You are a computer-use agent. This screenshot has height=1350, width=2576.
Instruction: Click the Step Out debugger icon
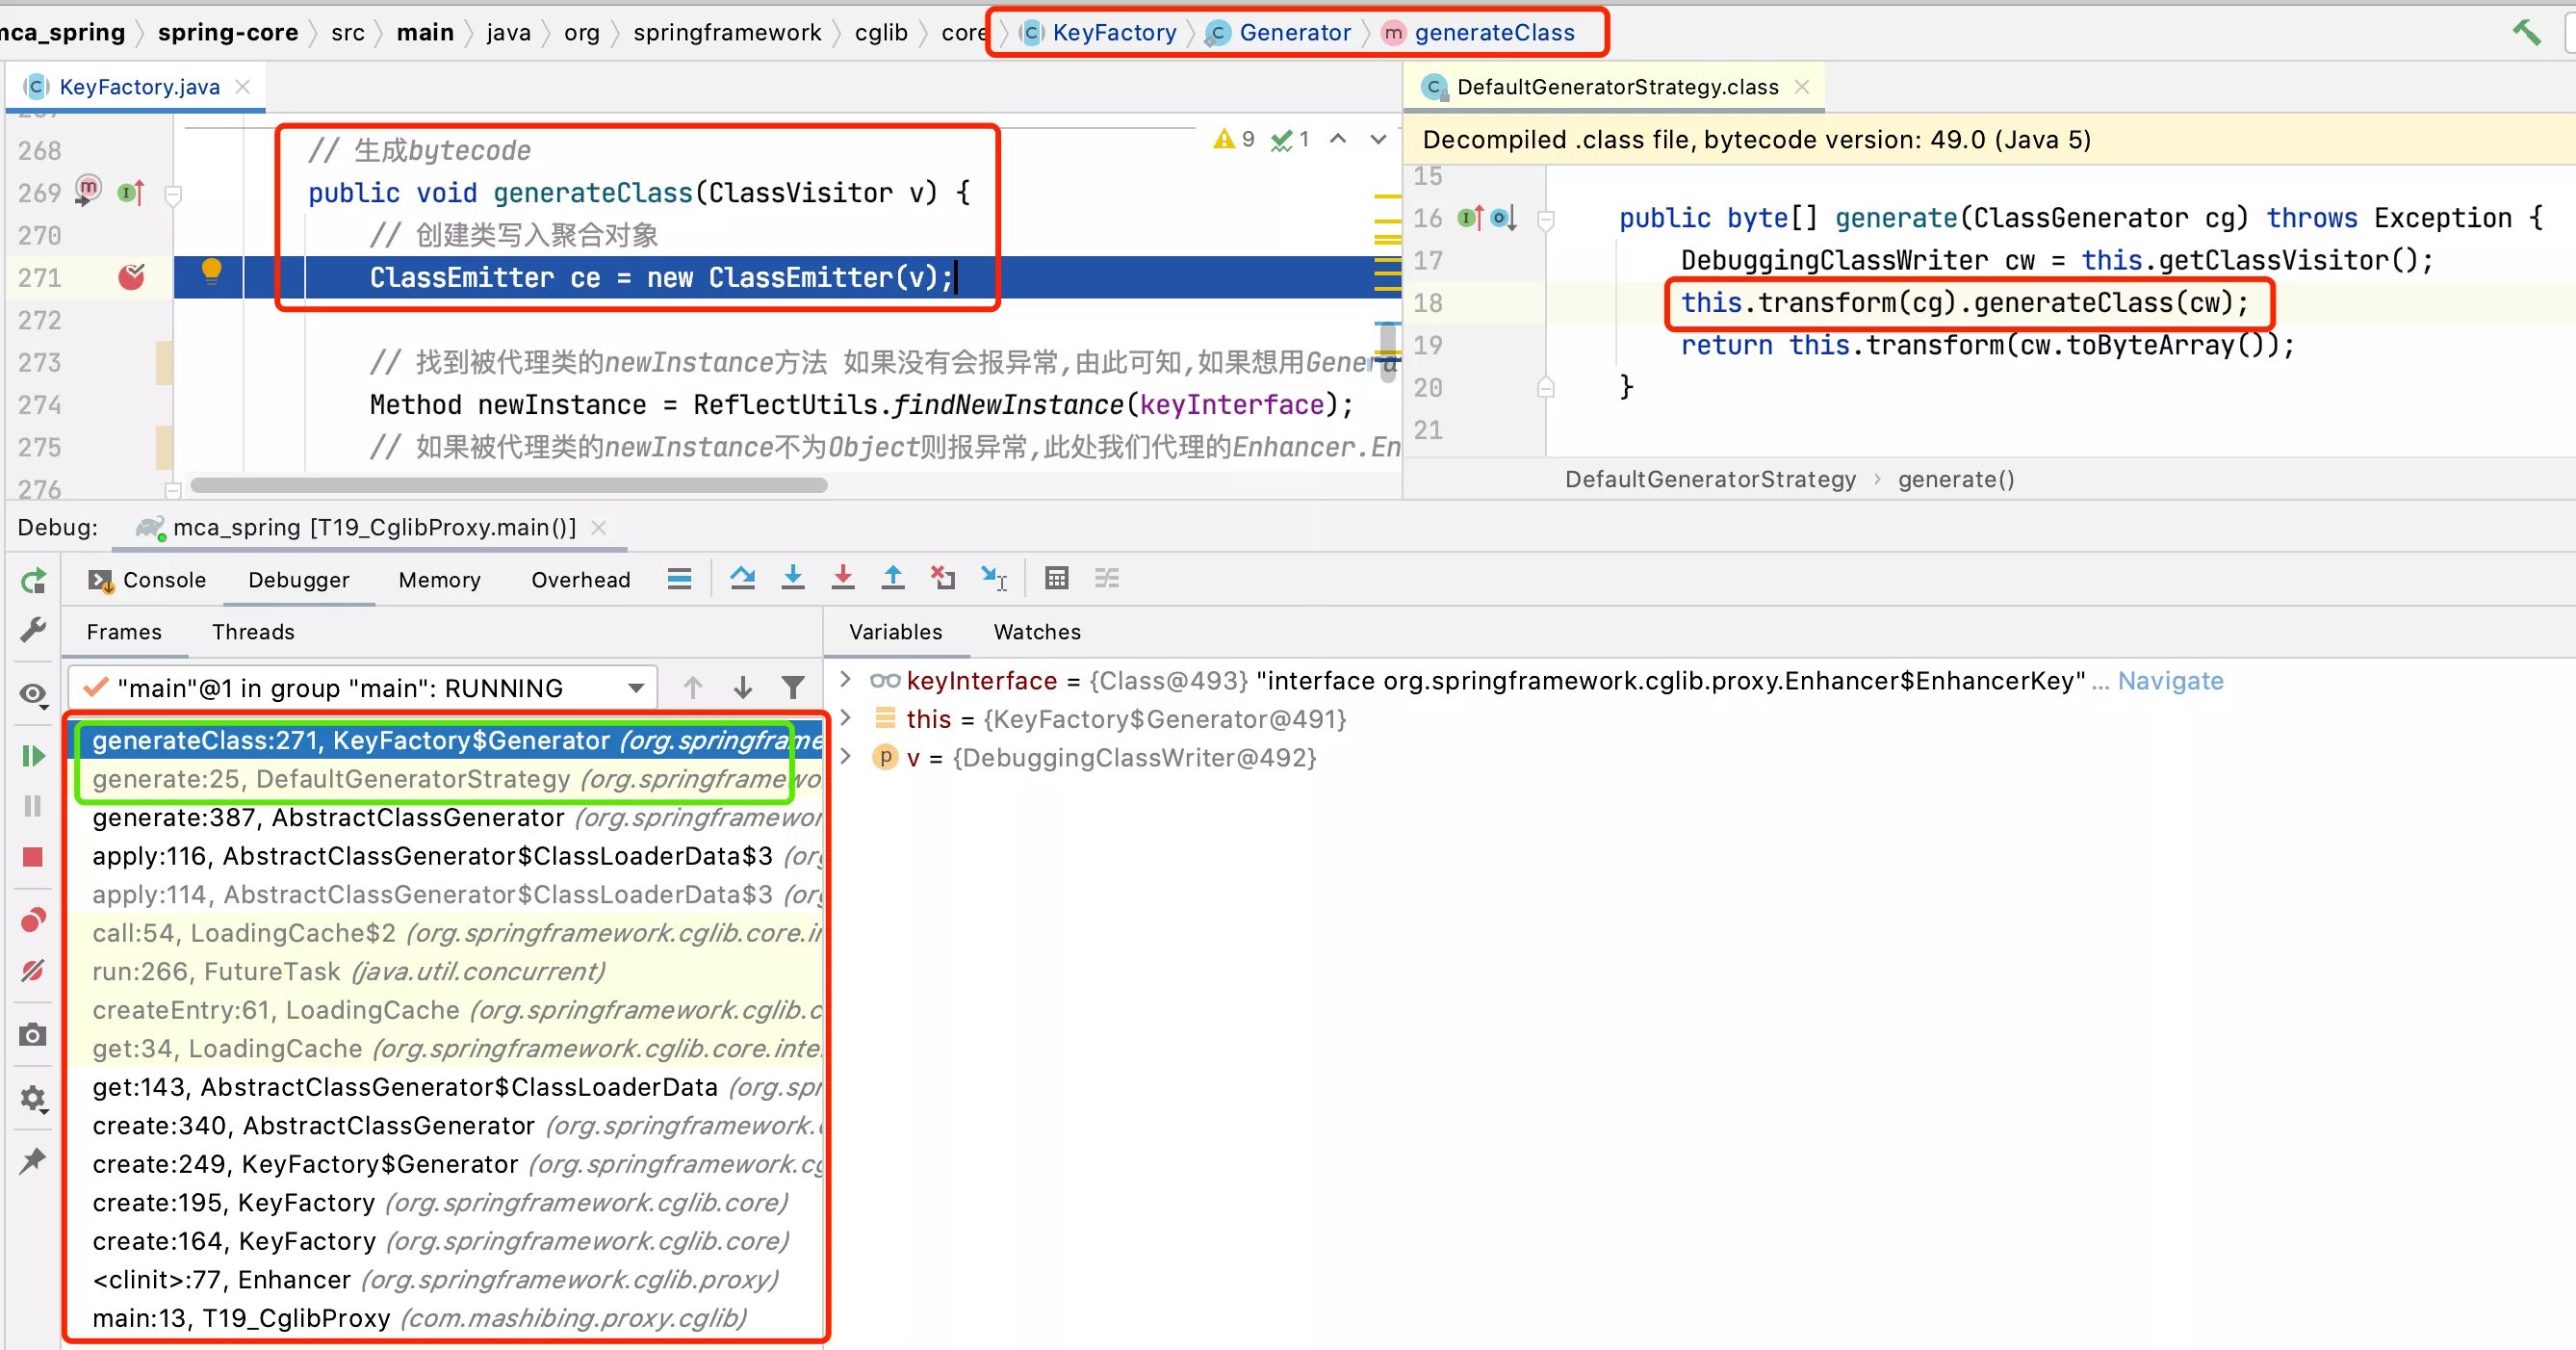893,578
